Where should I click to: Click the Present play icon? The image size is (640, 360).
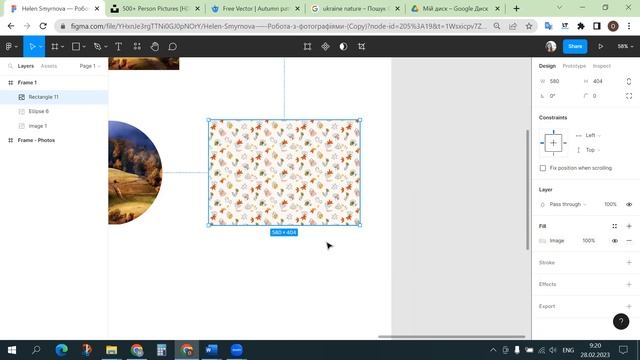tap(601, 47)
